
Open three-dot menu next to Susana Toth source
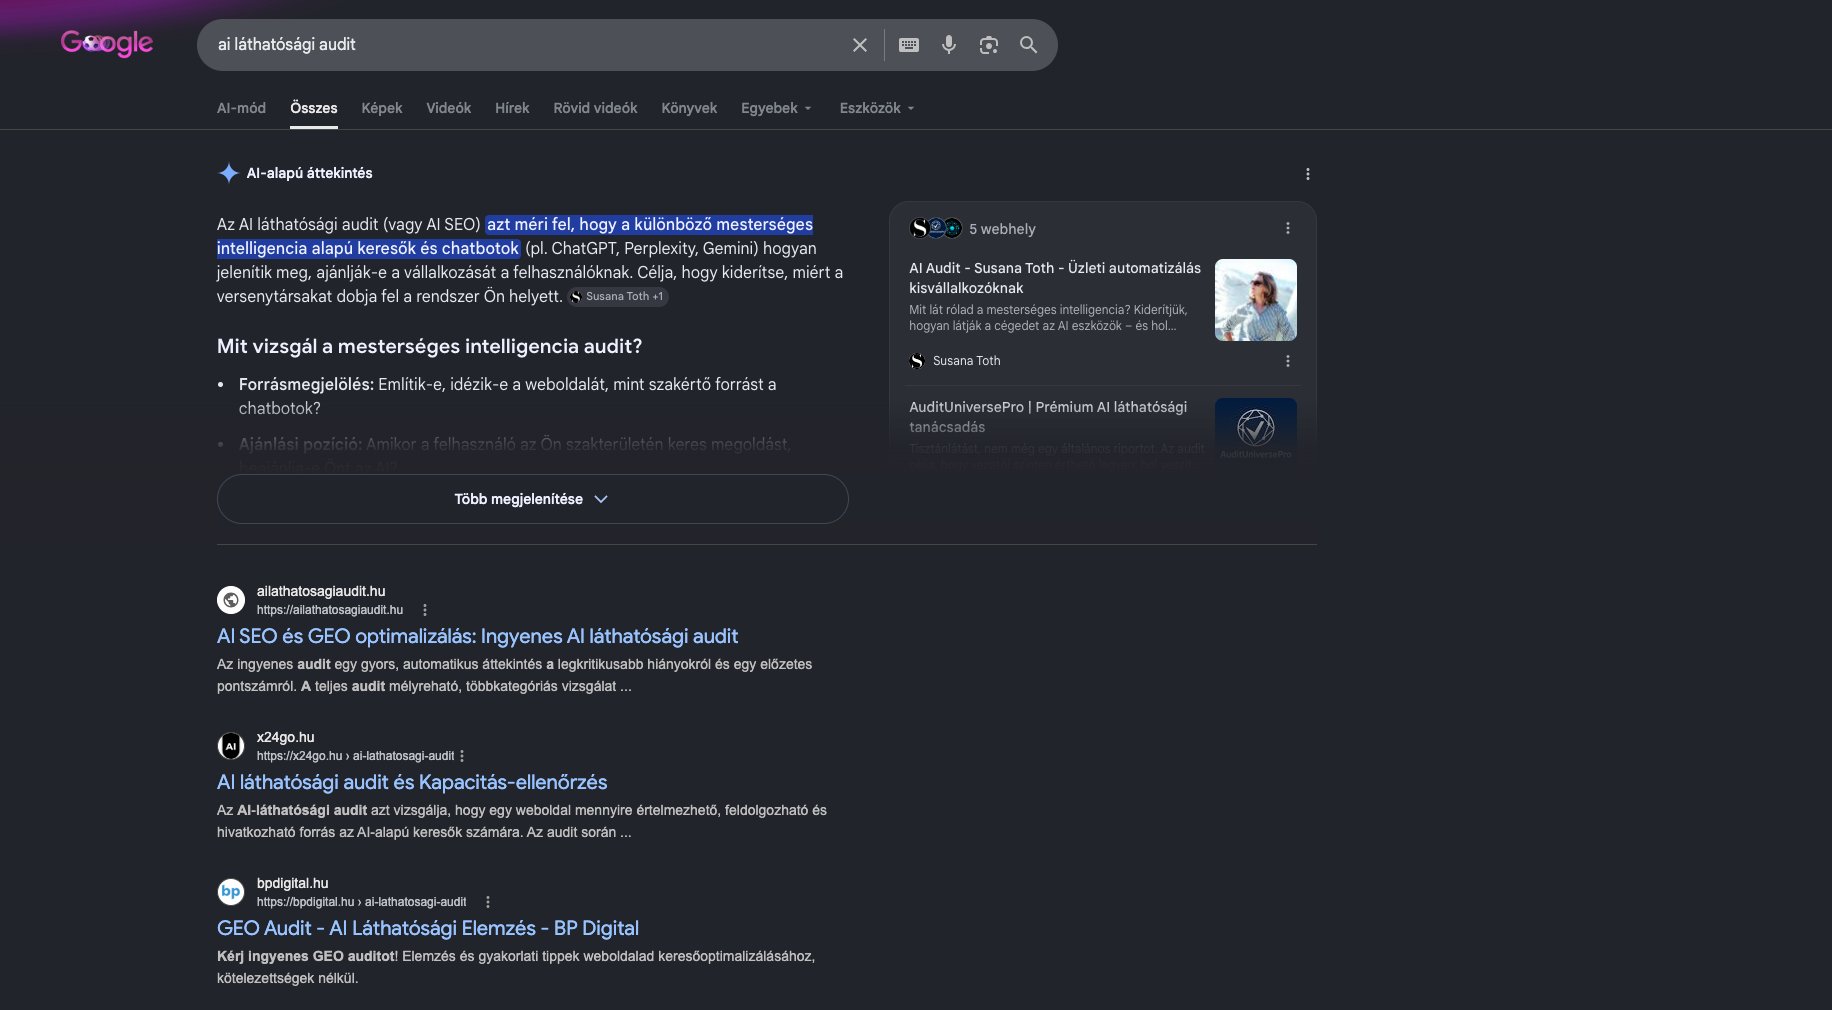click(1288, 361)
